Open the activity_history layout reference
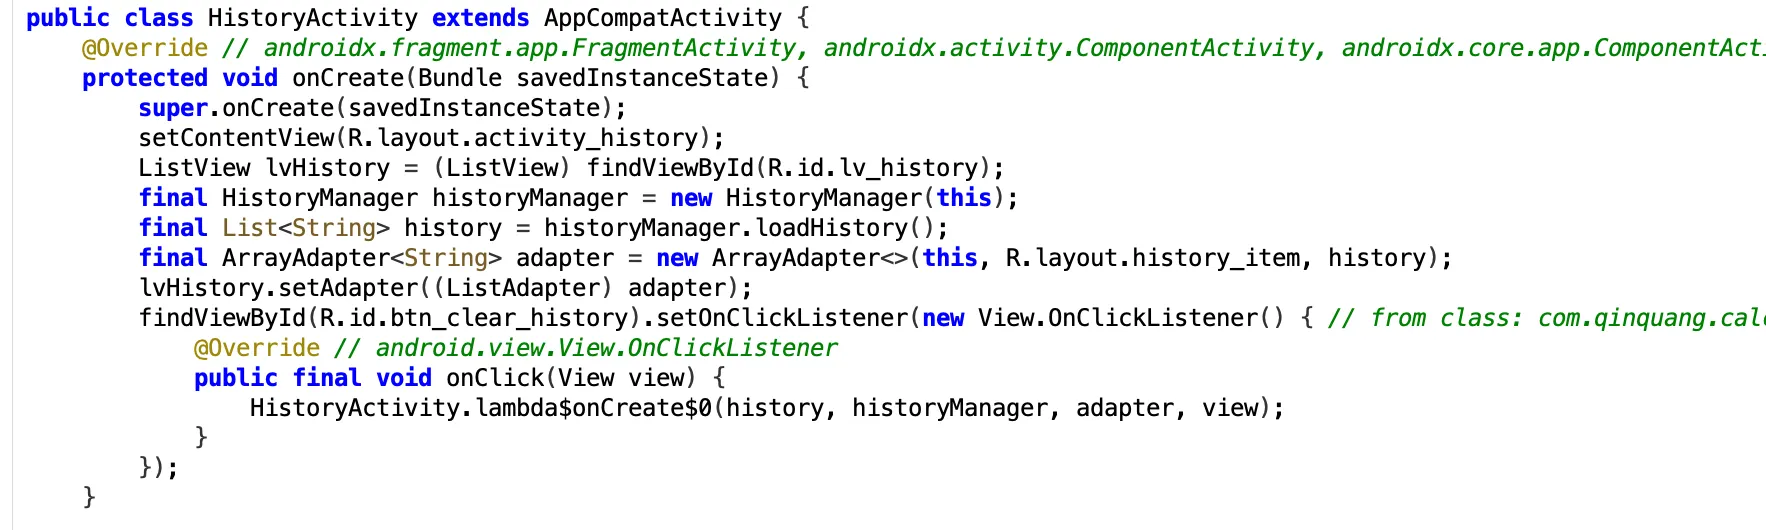The image size is (1766, 530). point(586,138)
